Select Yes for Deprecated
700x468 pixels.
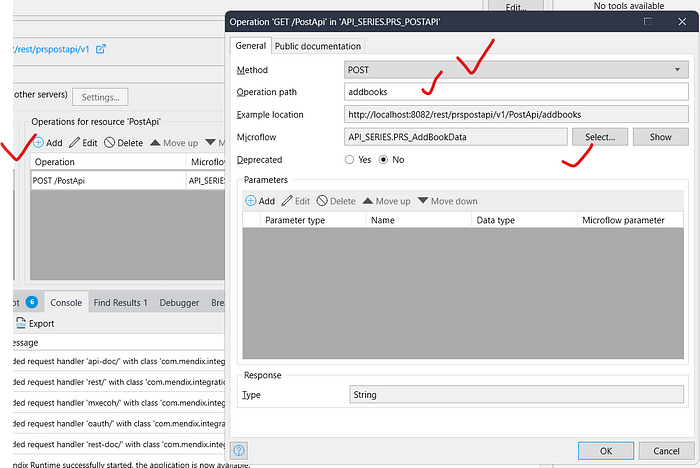pyautogui.click(x=349, y=159)
